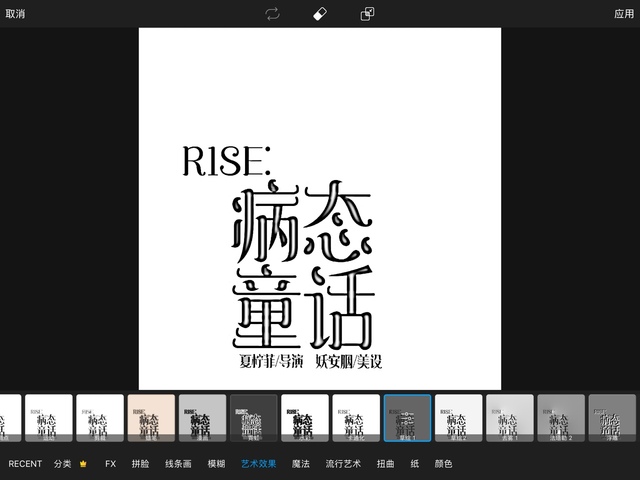Switch to 流行艺术 pop art tab
This screenshot has height=480, width=640.
click(x=343, y=464)
